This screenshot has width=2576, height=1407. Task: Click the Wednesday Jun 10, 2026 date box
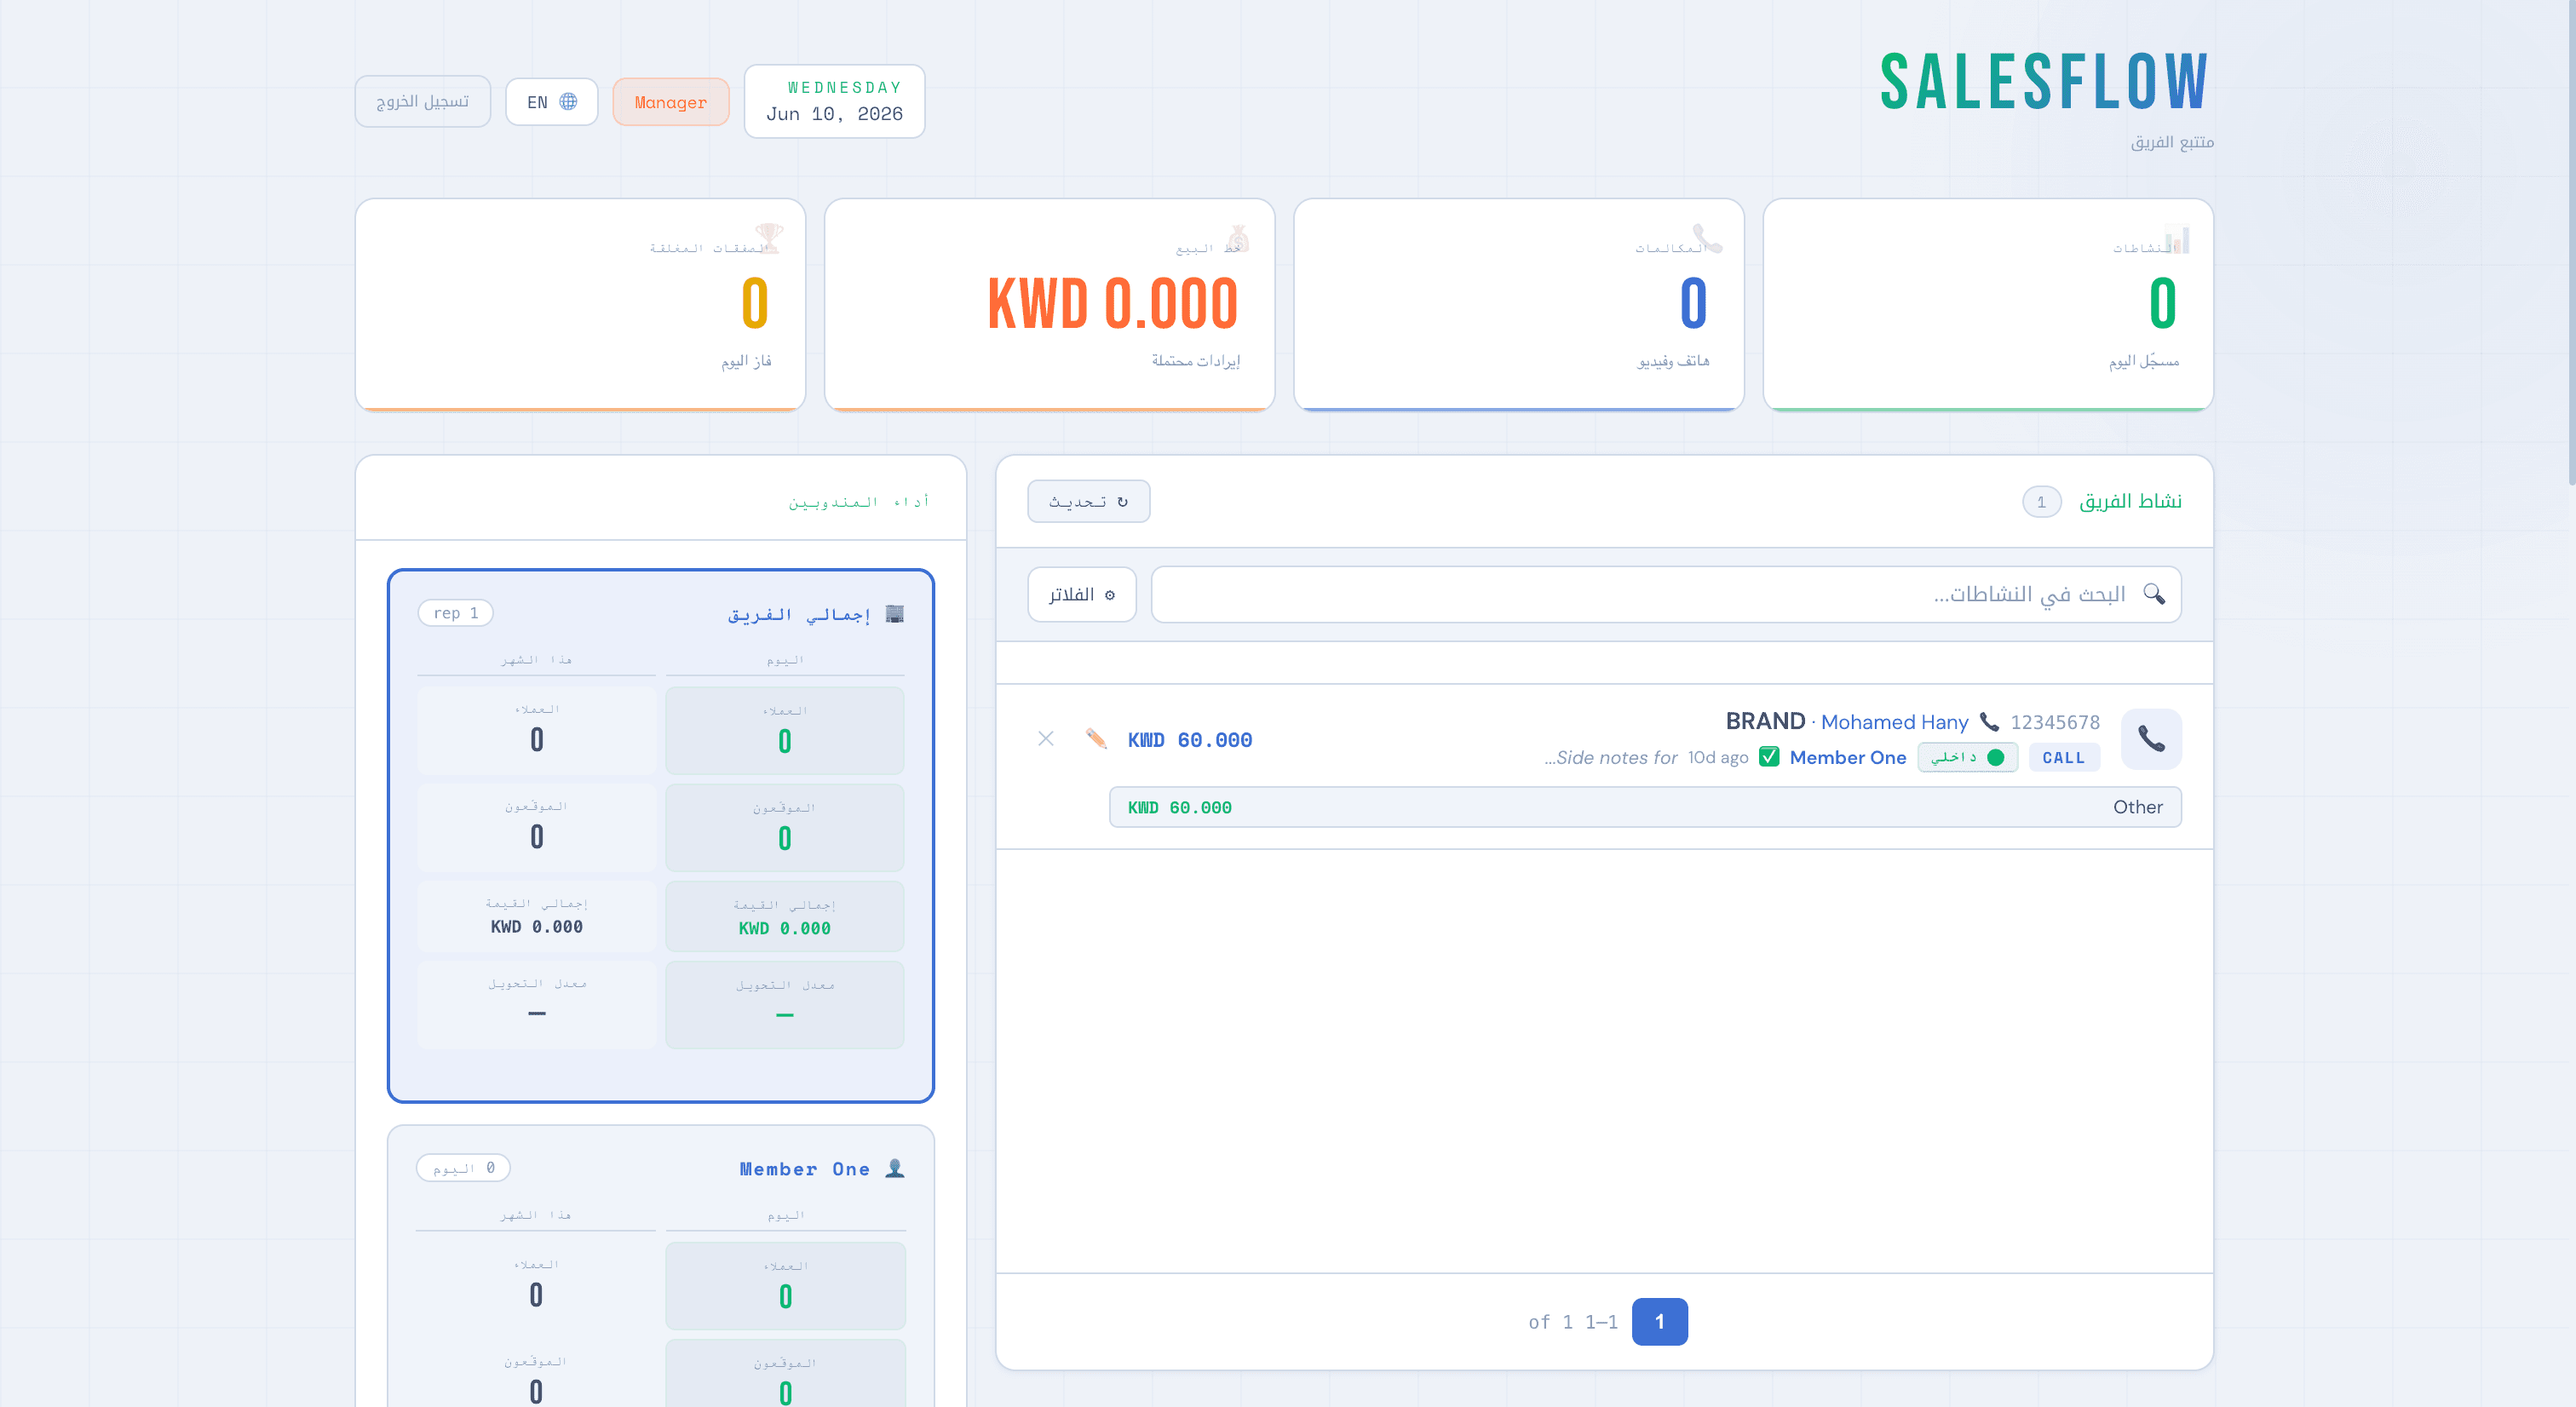834,101
